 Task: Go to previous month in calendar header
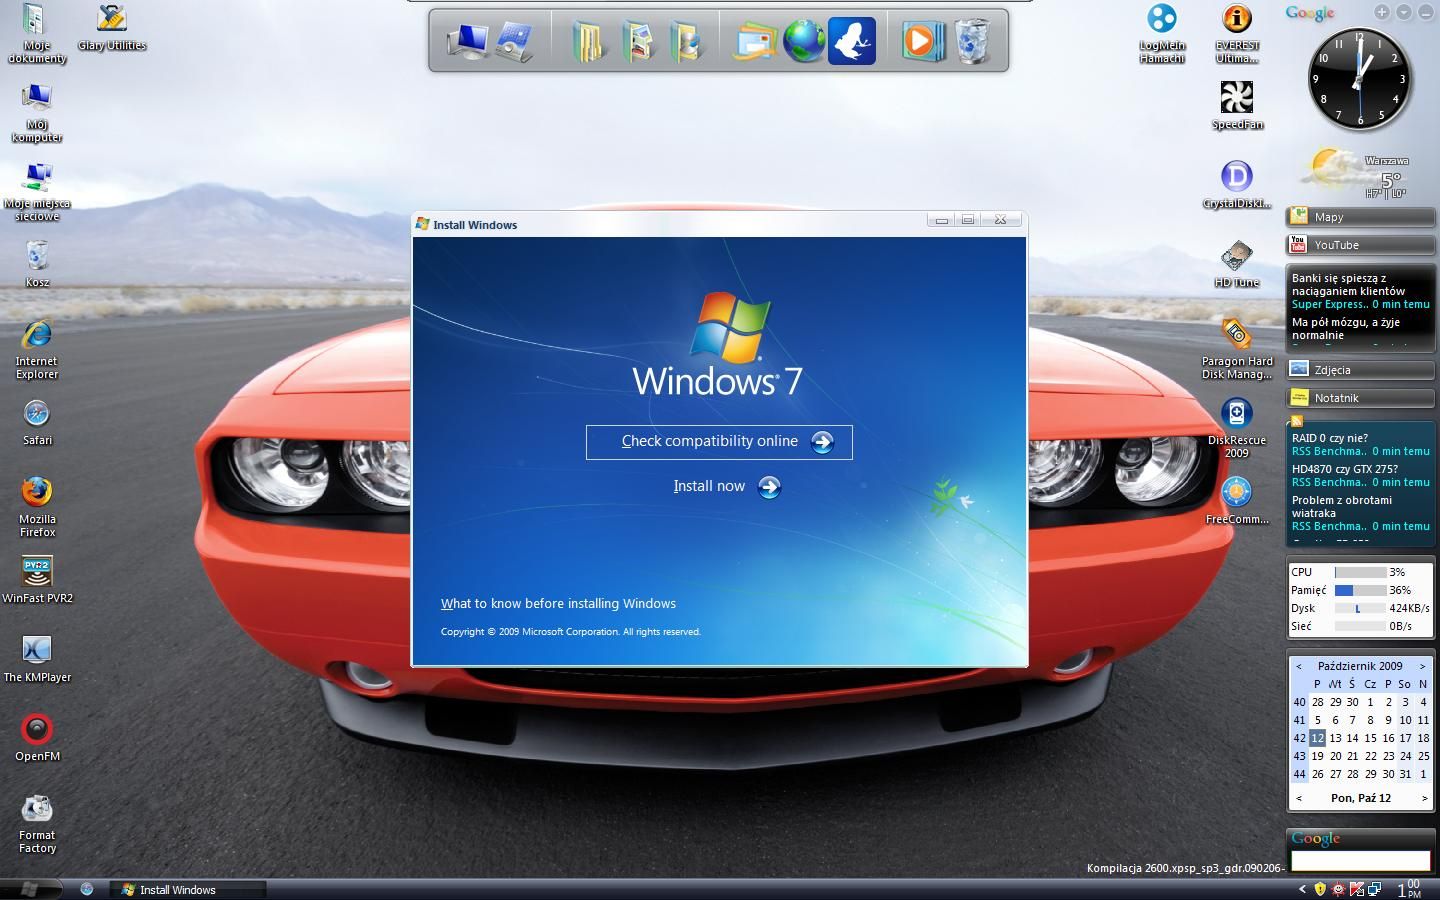pyautogui.click(x=1298, y=666)
